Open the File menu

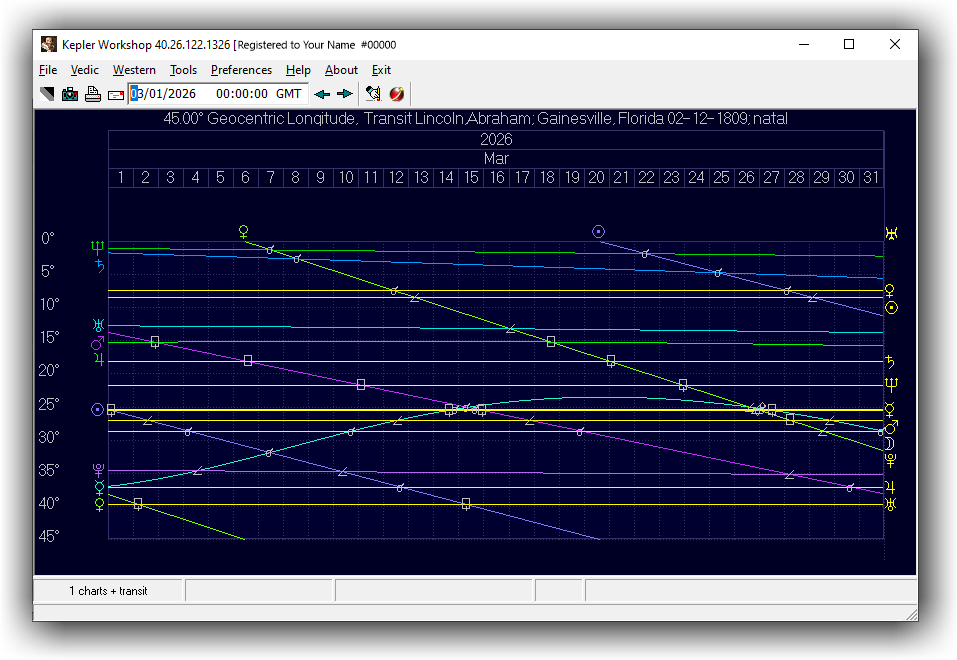pos(48,70)
